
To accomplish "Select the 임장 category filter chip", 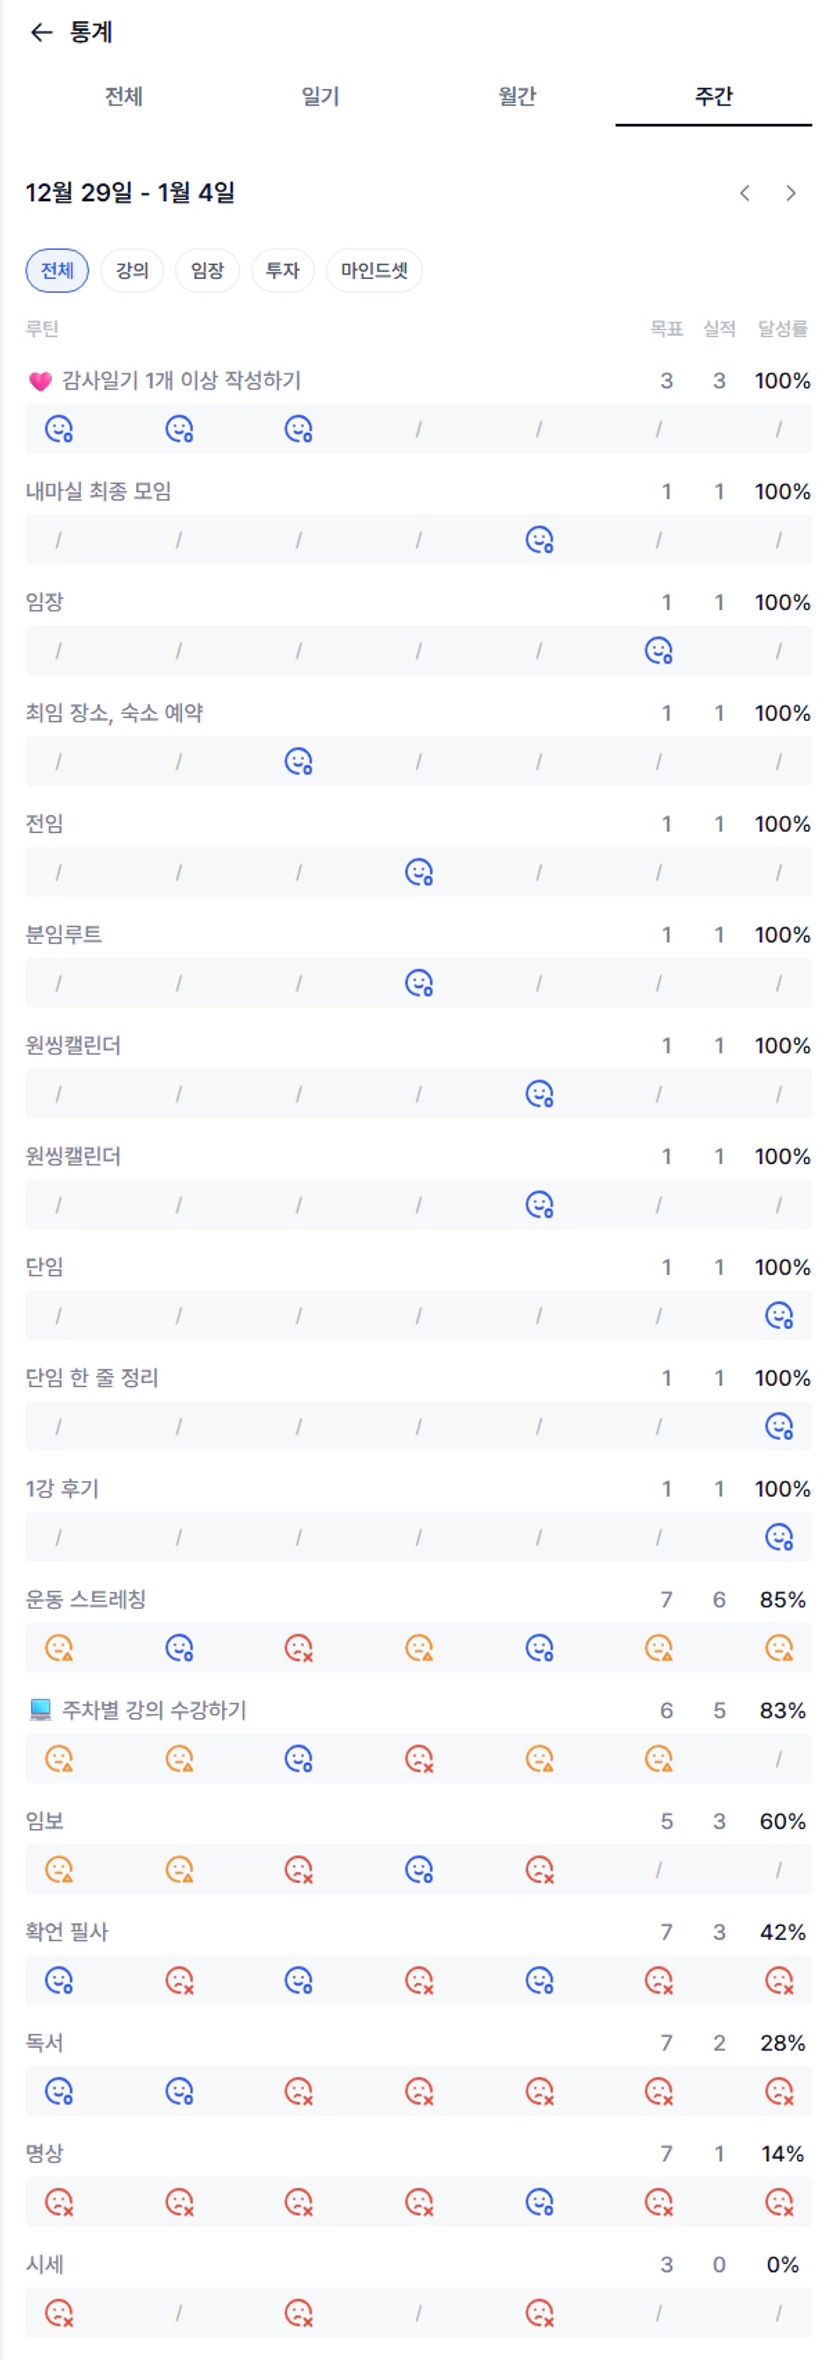I will [207, 270].
